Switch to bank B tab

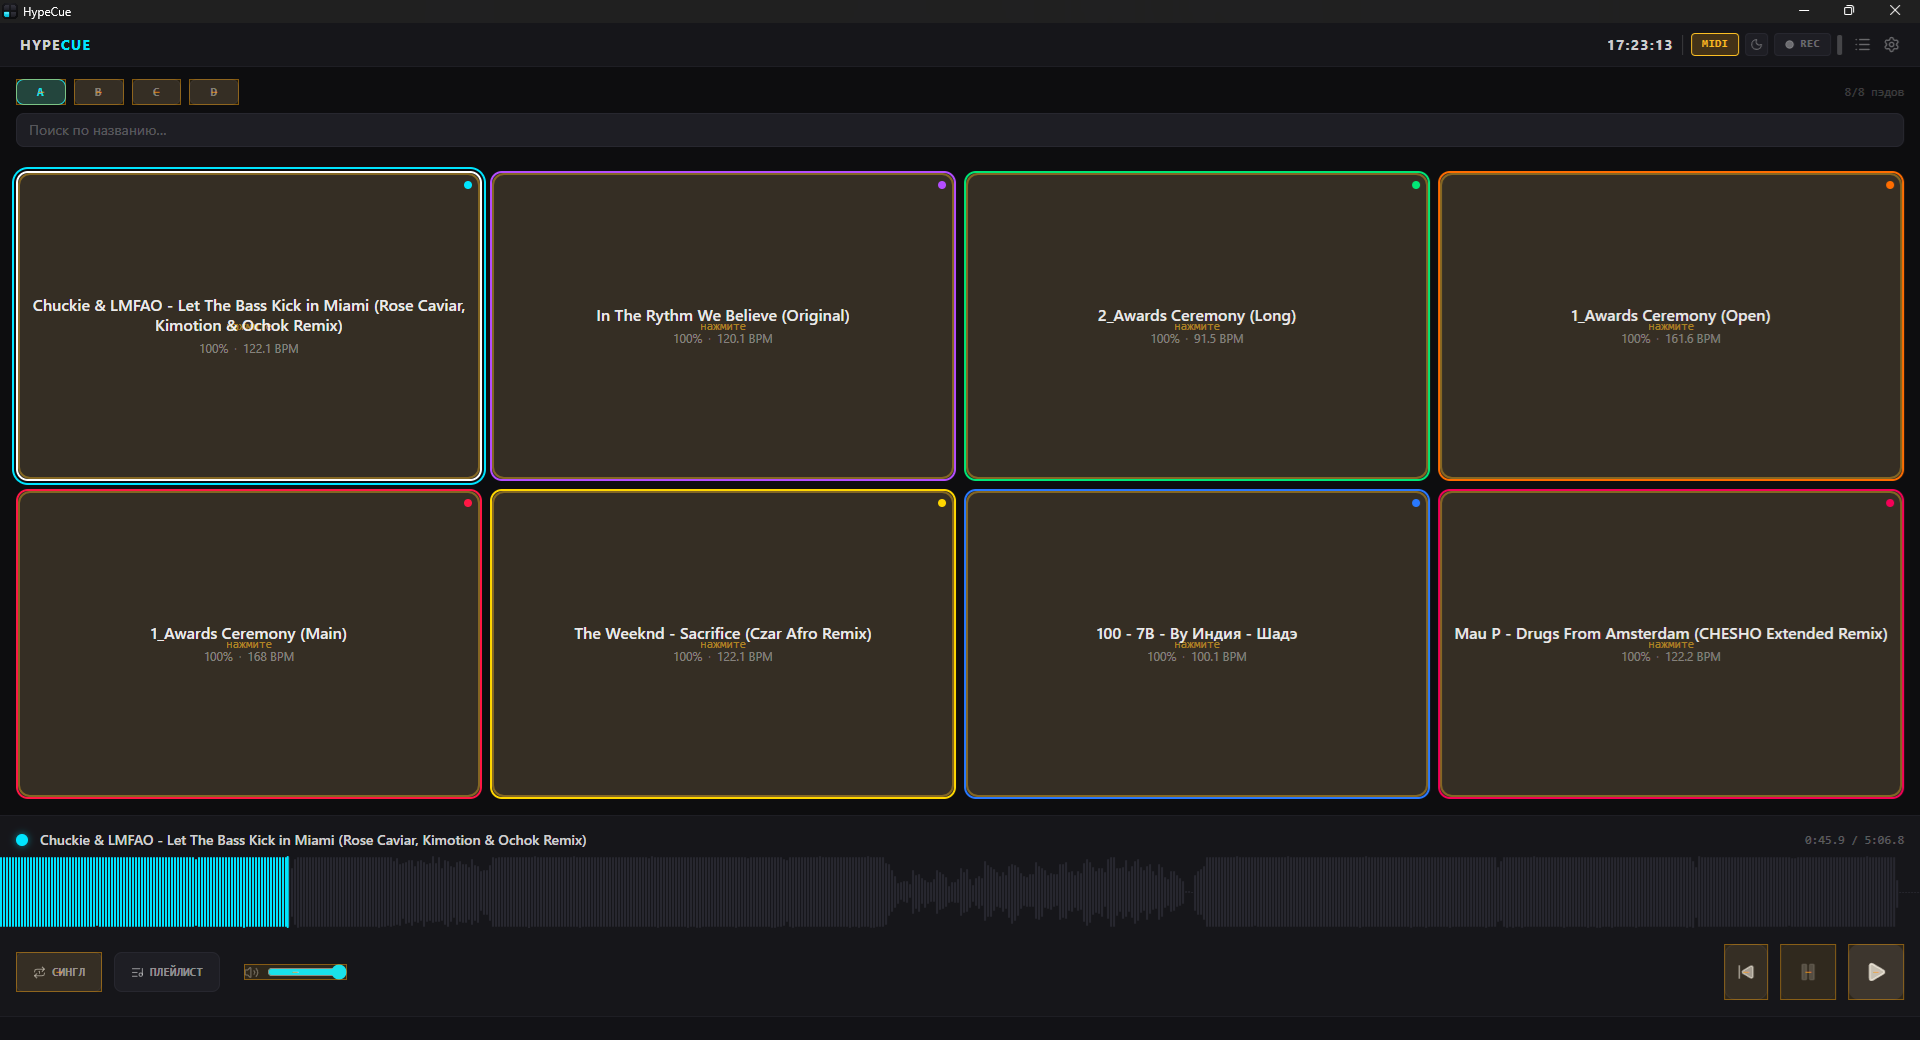[98, 92]
